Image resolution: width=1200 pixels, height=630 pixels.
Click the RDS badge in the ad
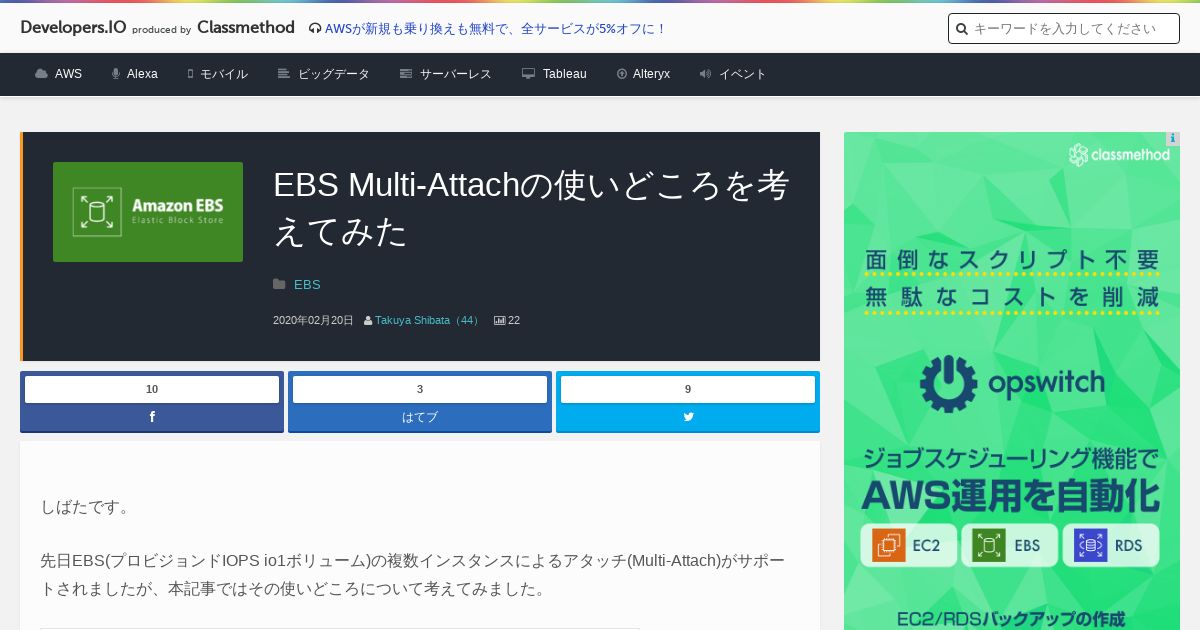click(1111, 546)
